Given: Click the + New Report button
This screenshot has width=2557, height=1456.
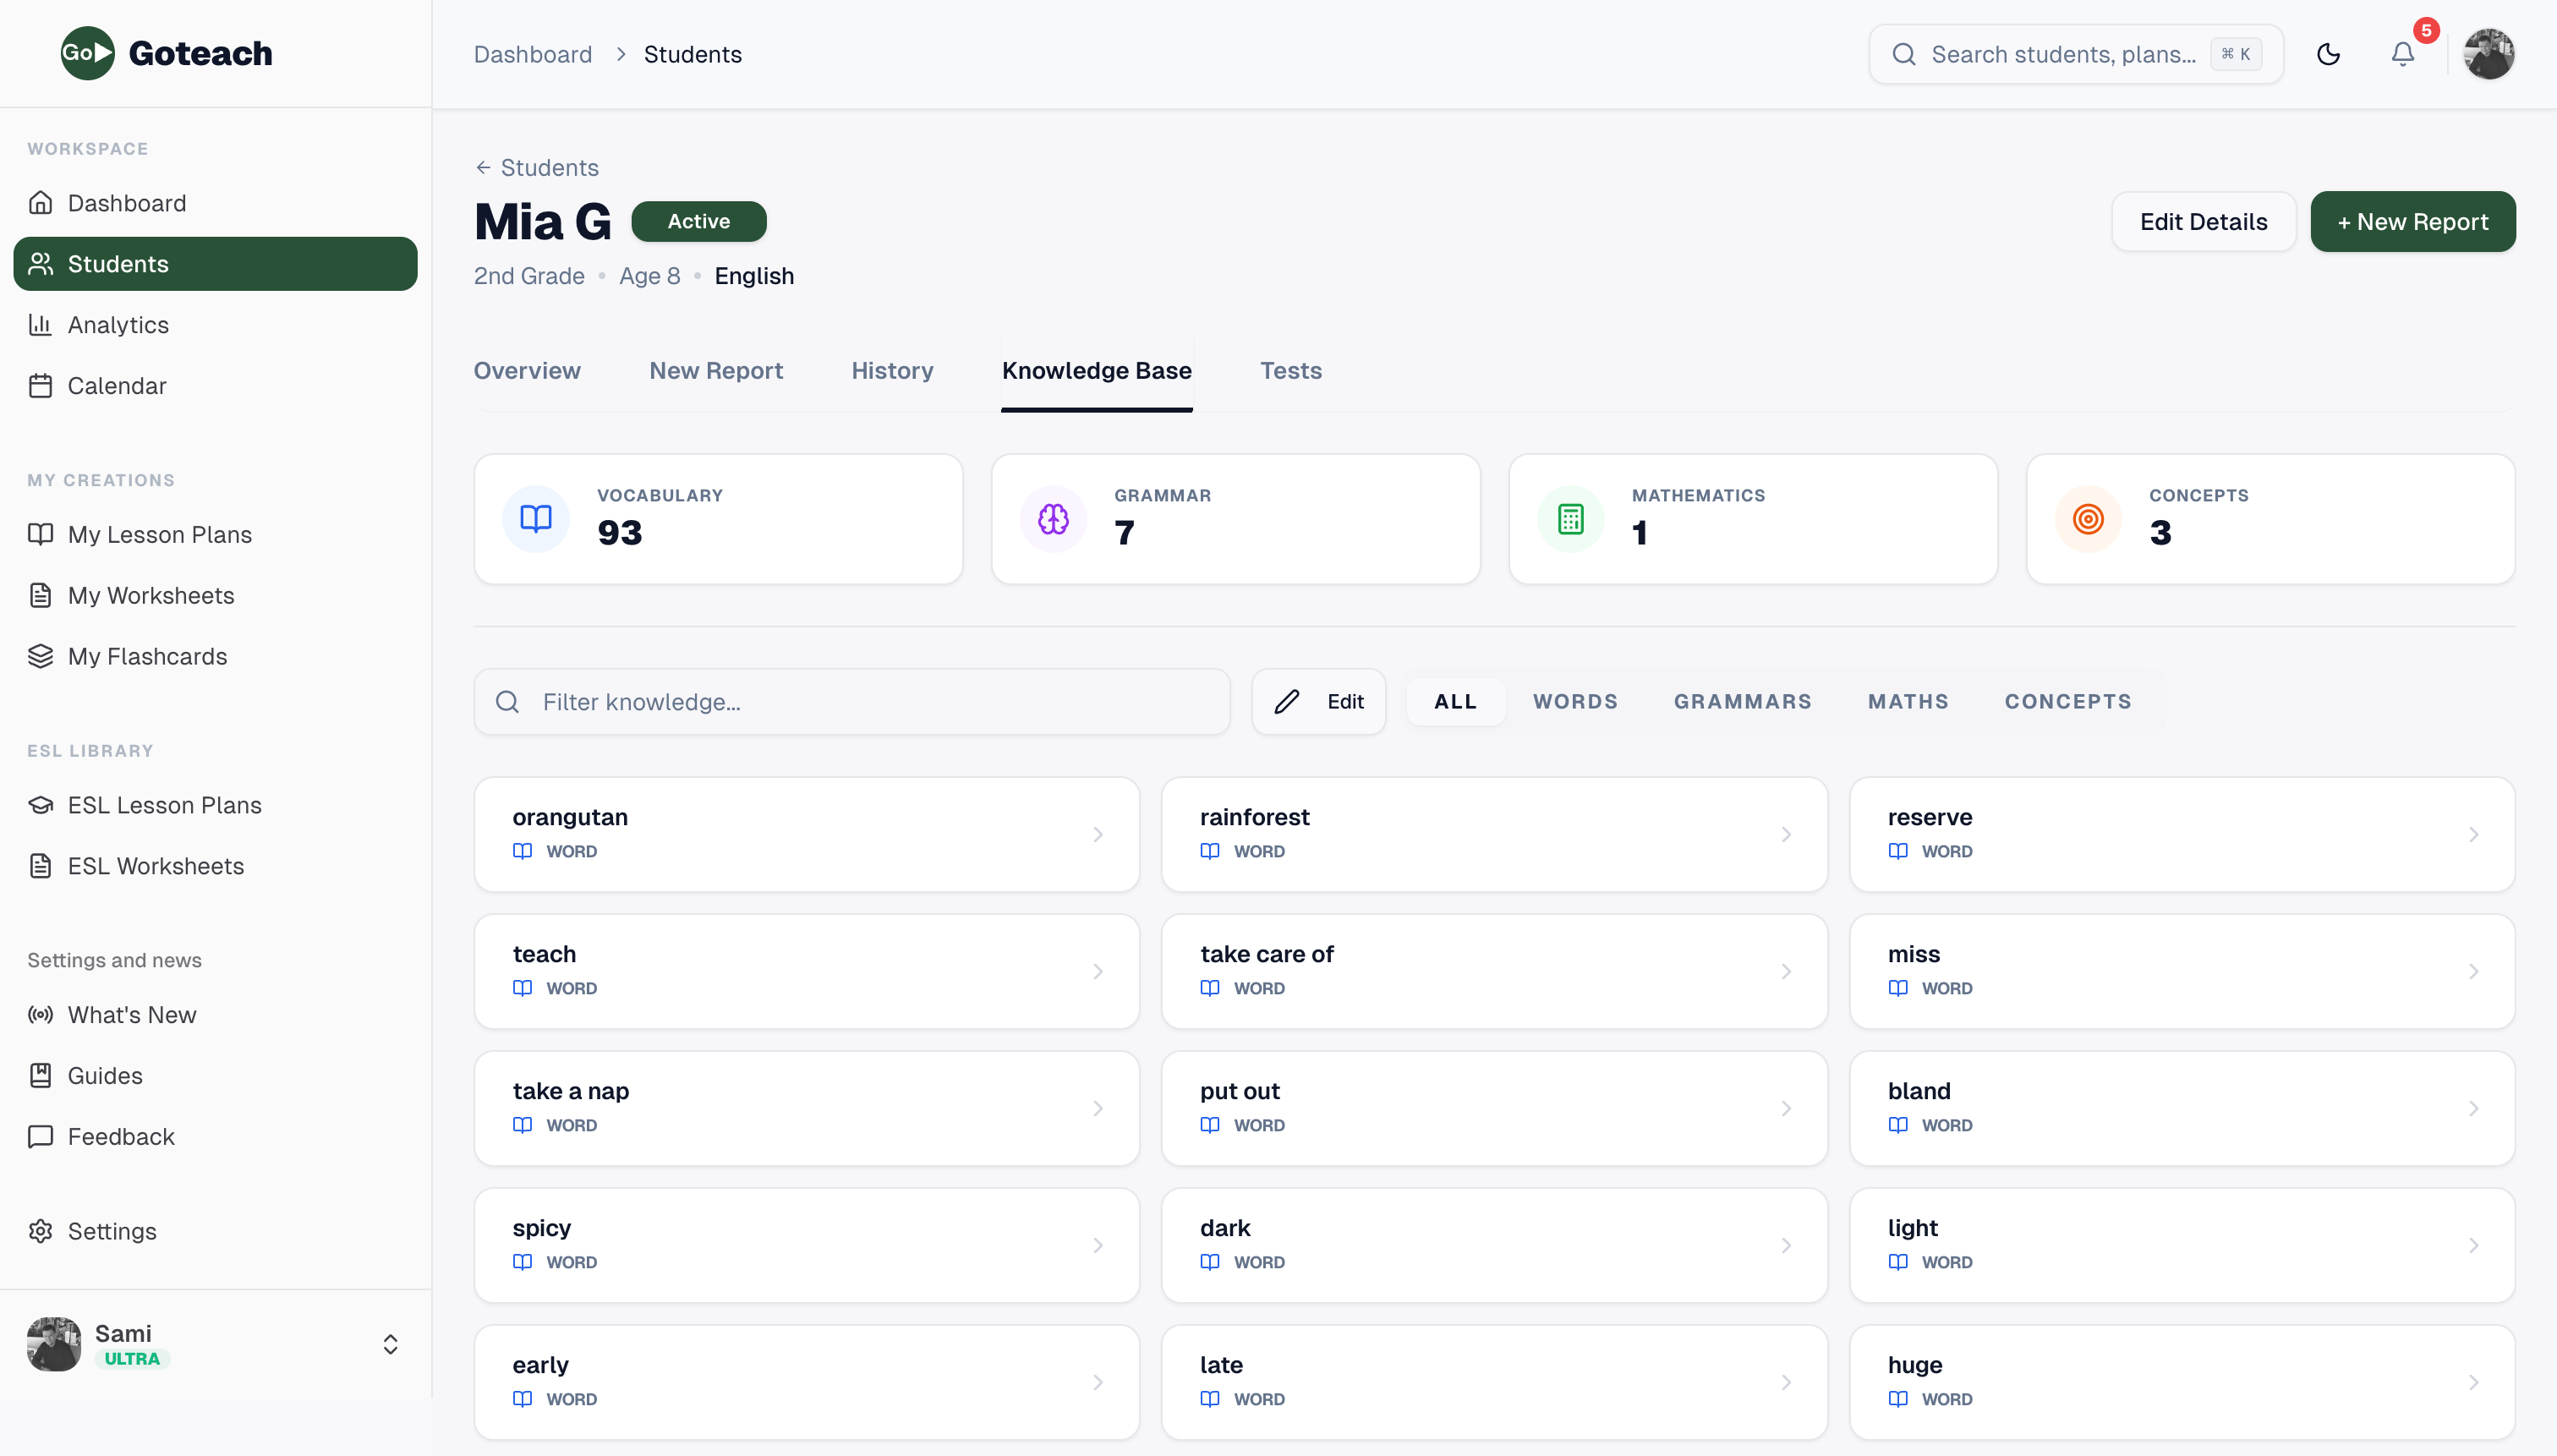Looking at the screenshot, I should pyautogui.click(x=2412, y=222).
